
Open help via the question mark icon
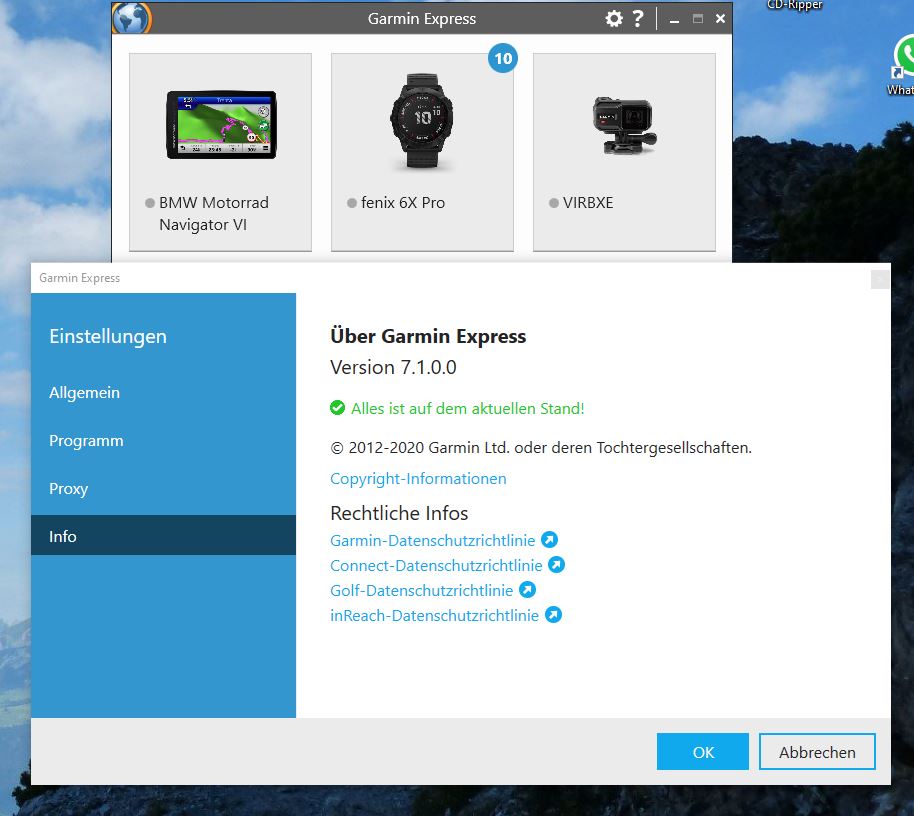pos(638,19)
